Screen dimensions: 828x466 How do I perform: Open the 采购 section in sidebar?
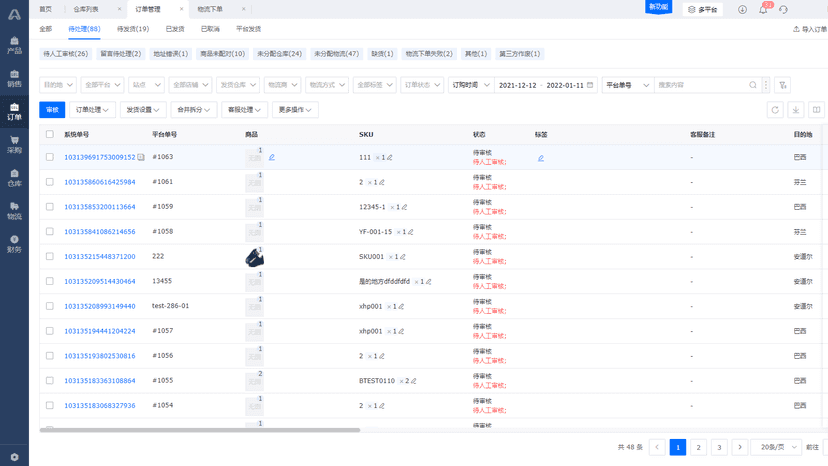[14, 145]
